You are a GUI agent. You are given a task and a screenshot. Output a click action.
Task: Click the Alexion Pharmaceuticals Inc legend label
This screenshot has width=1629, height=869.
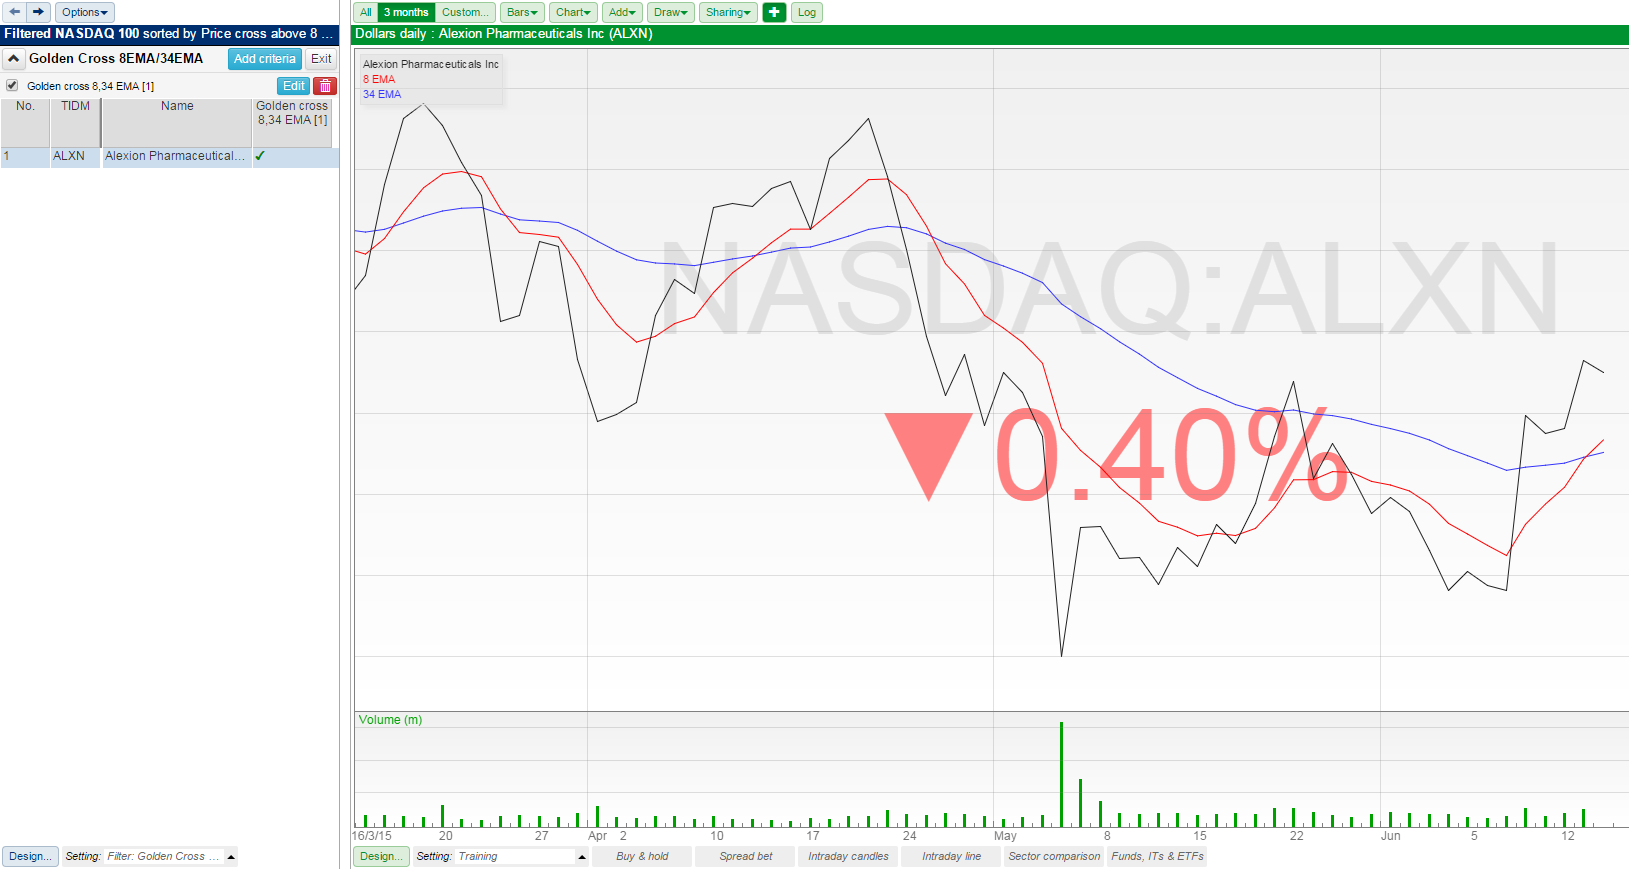coord(431,65)
